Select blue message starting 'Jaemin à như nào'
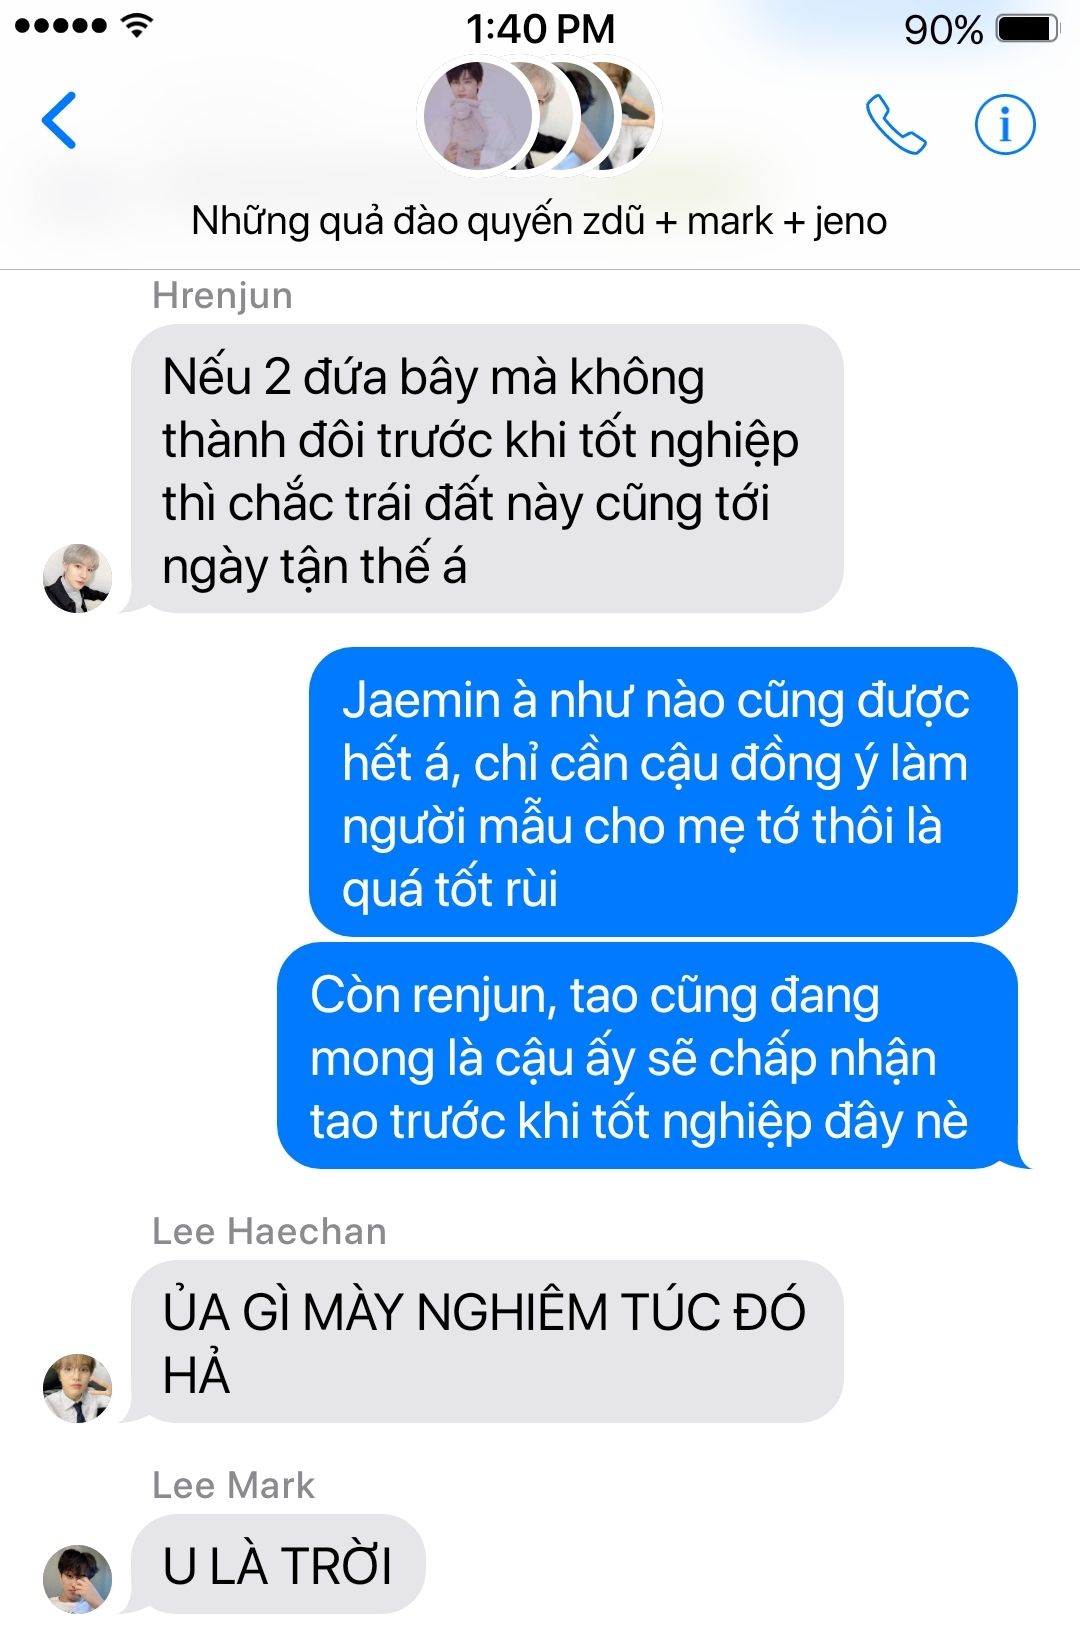The height and width of the screenshot is (1637, 1080). (663, 792)
